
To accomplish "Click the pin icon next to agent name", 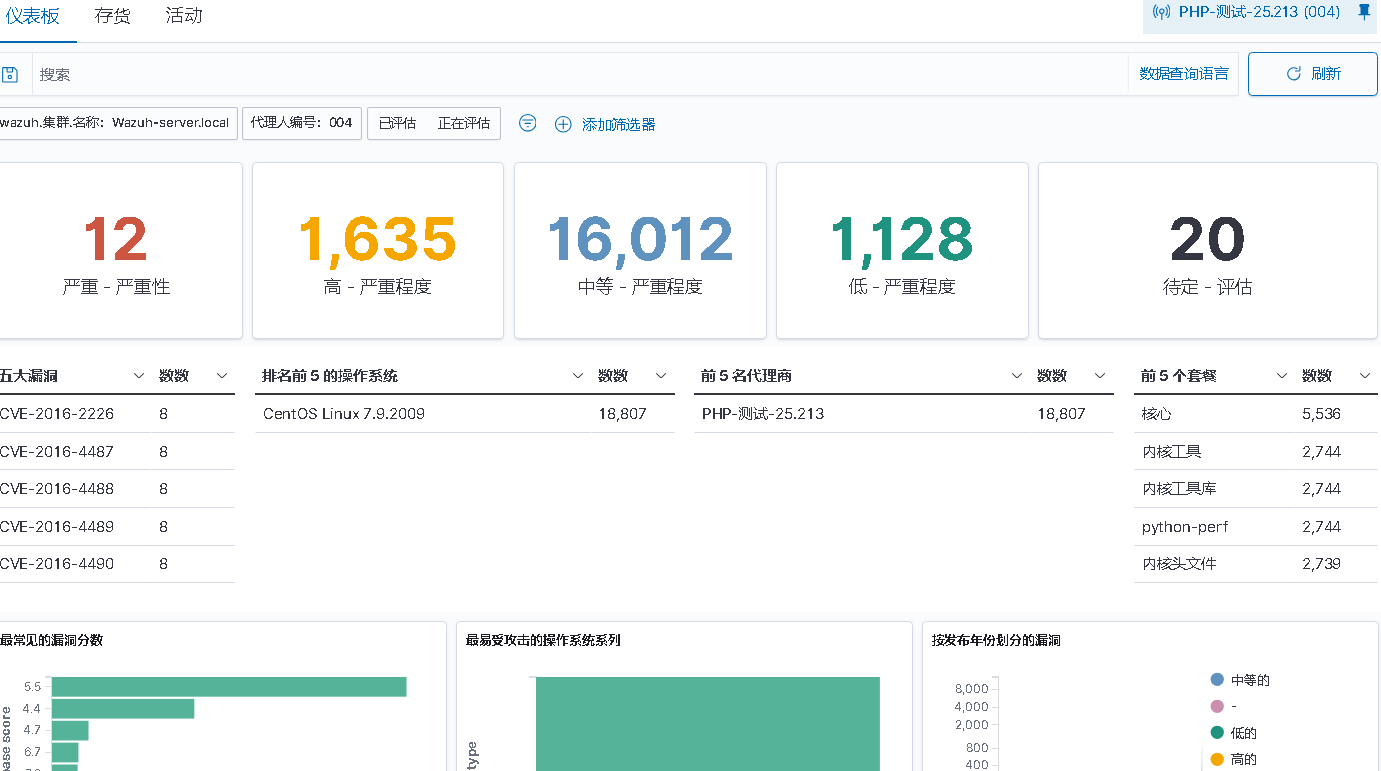I will pos(1364,12).
